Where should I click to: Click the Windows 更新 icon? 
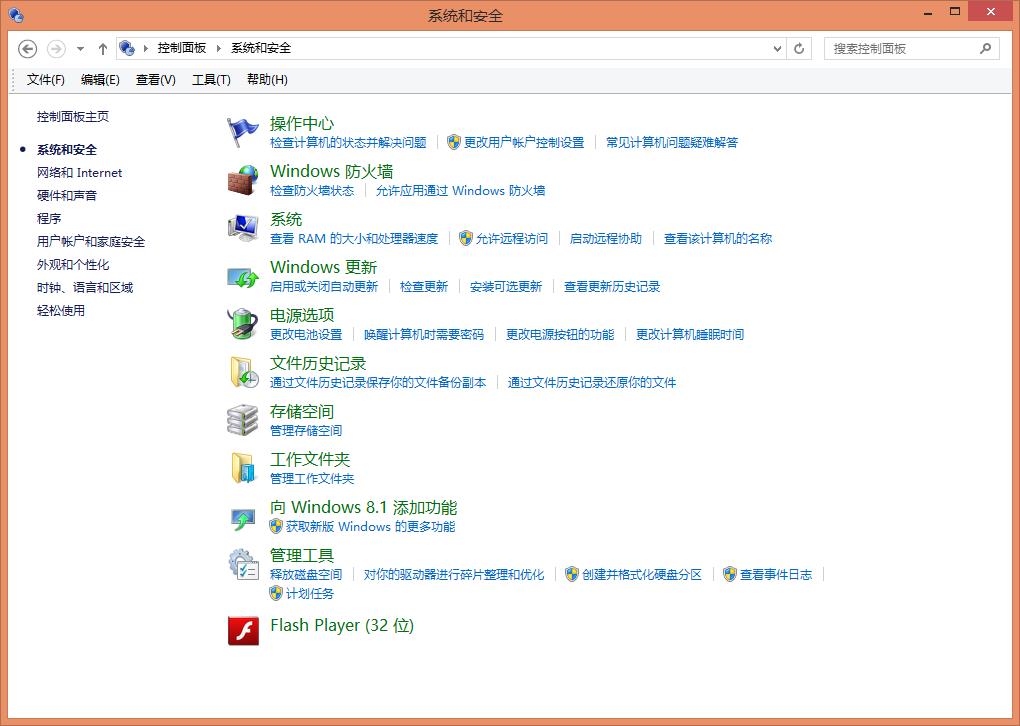tap(242, 275)
